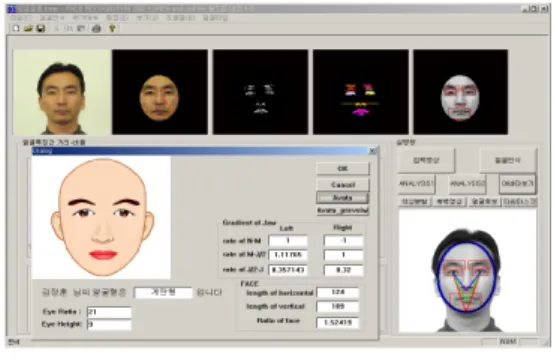Click the grayscale result image with blue ellipse

pyautogui.click(x=467, y=271)
